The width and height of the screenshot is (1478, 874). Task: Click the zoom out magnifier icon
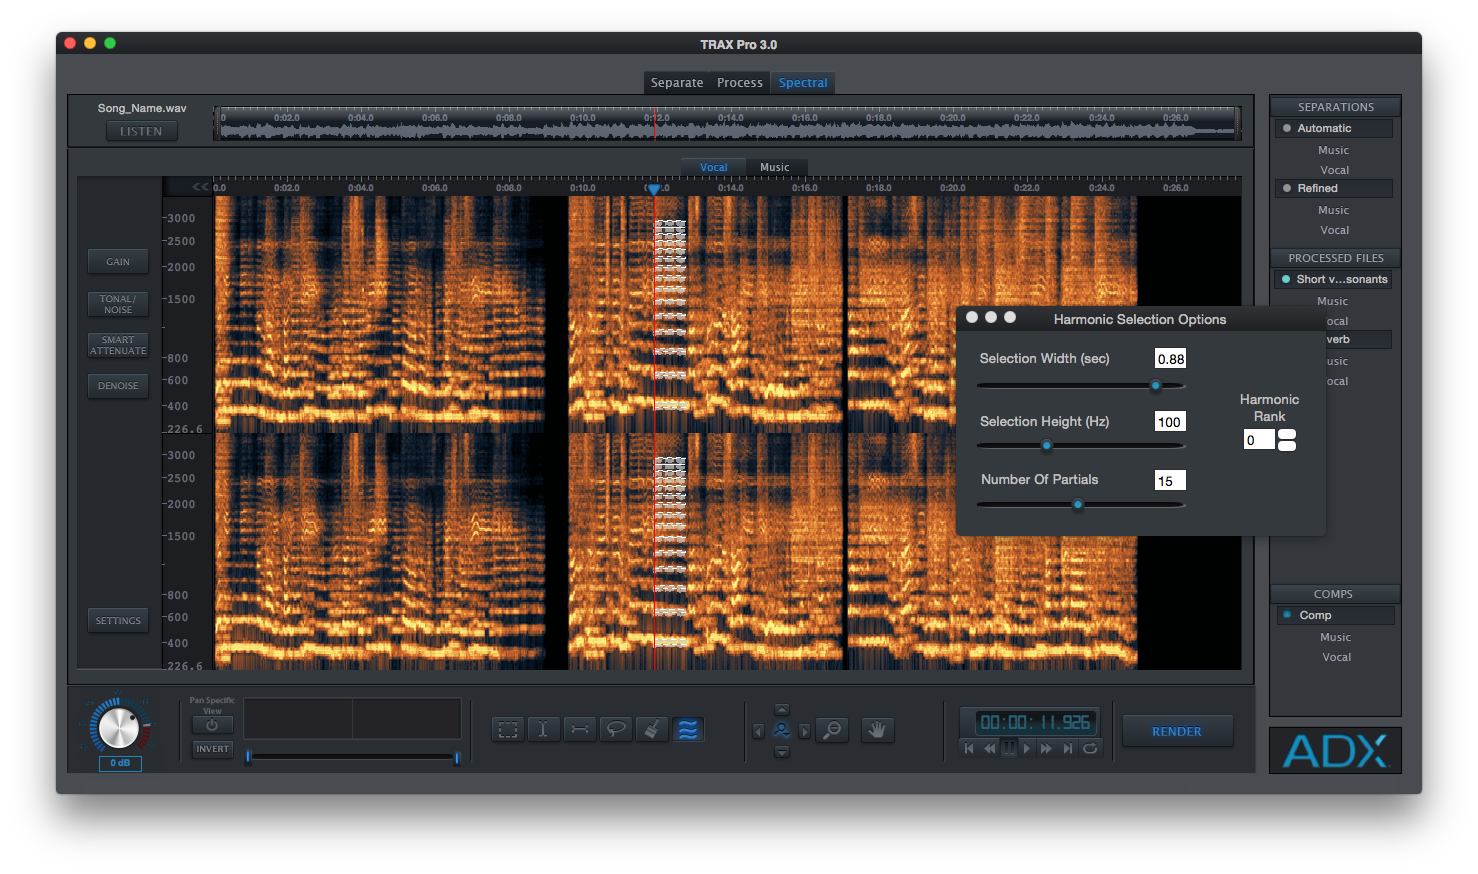point(832,731)
